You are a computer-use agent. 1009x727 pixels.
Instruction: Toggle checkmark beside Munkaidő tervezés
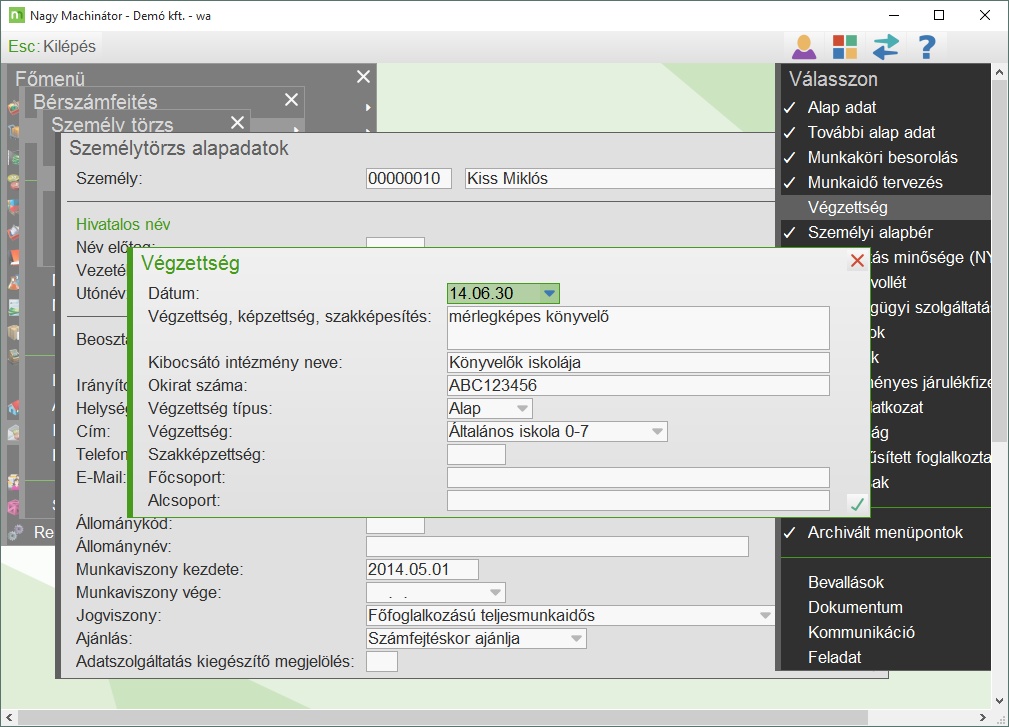(x=790, y=183)
